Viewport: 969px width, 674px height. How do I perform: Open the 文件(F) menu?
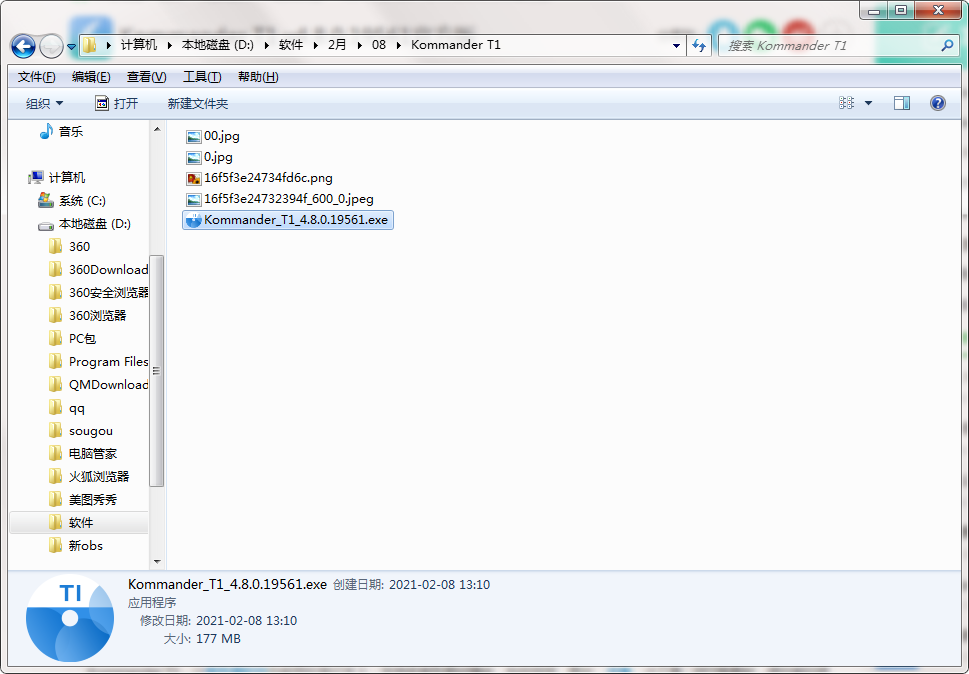pos(36,77)
